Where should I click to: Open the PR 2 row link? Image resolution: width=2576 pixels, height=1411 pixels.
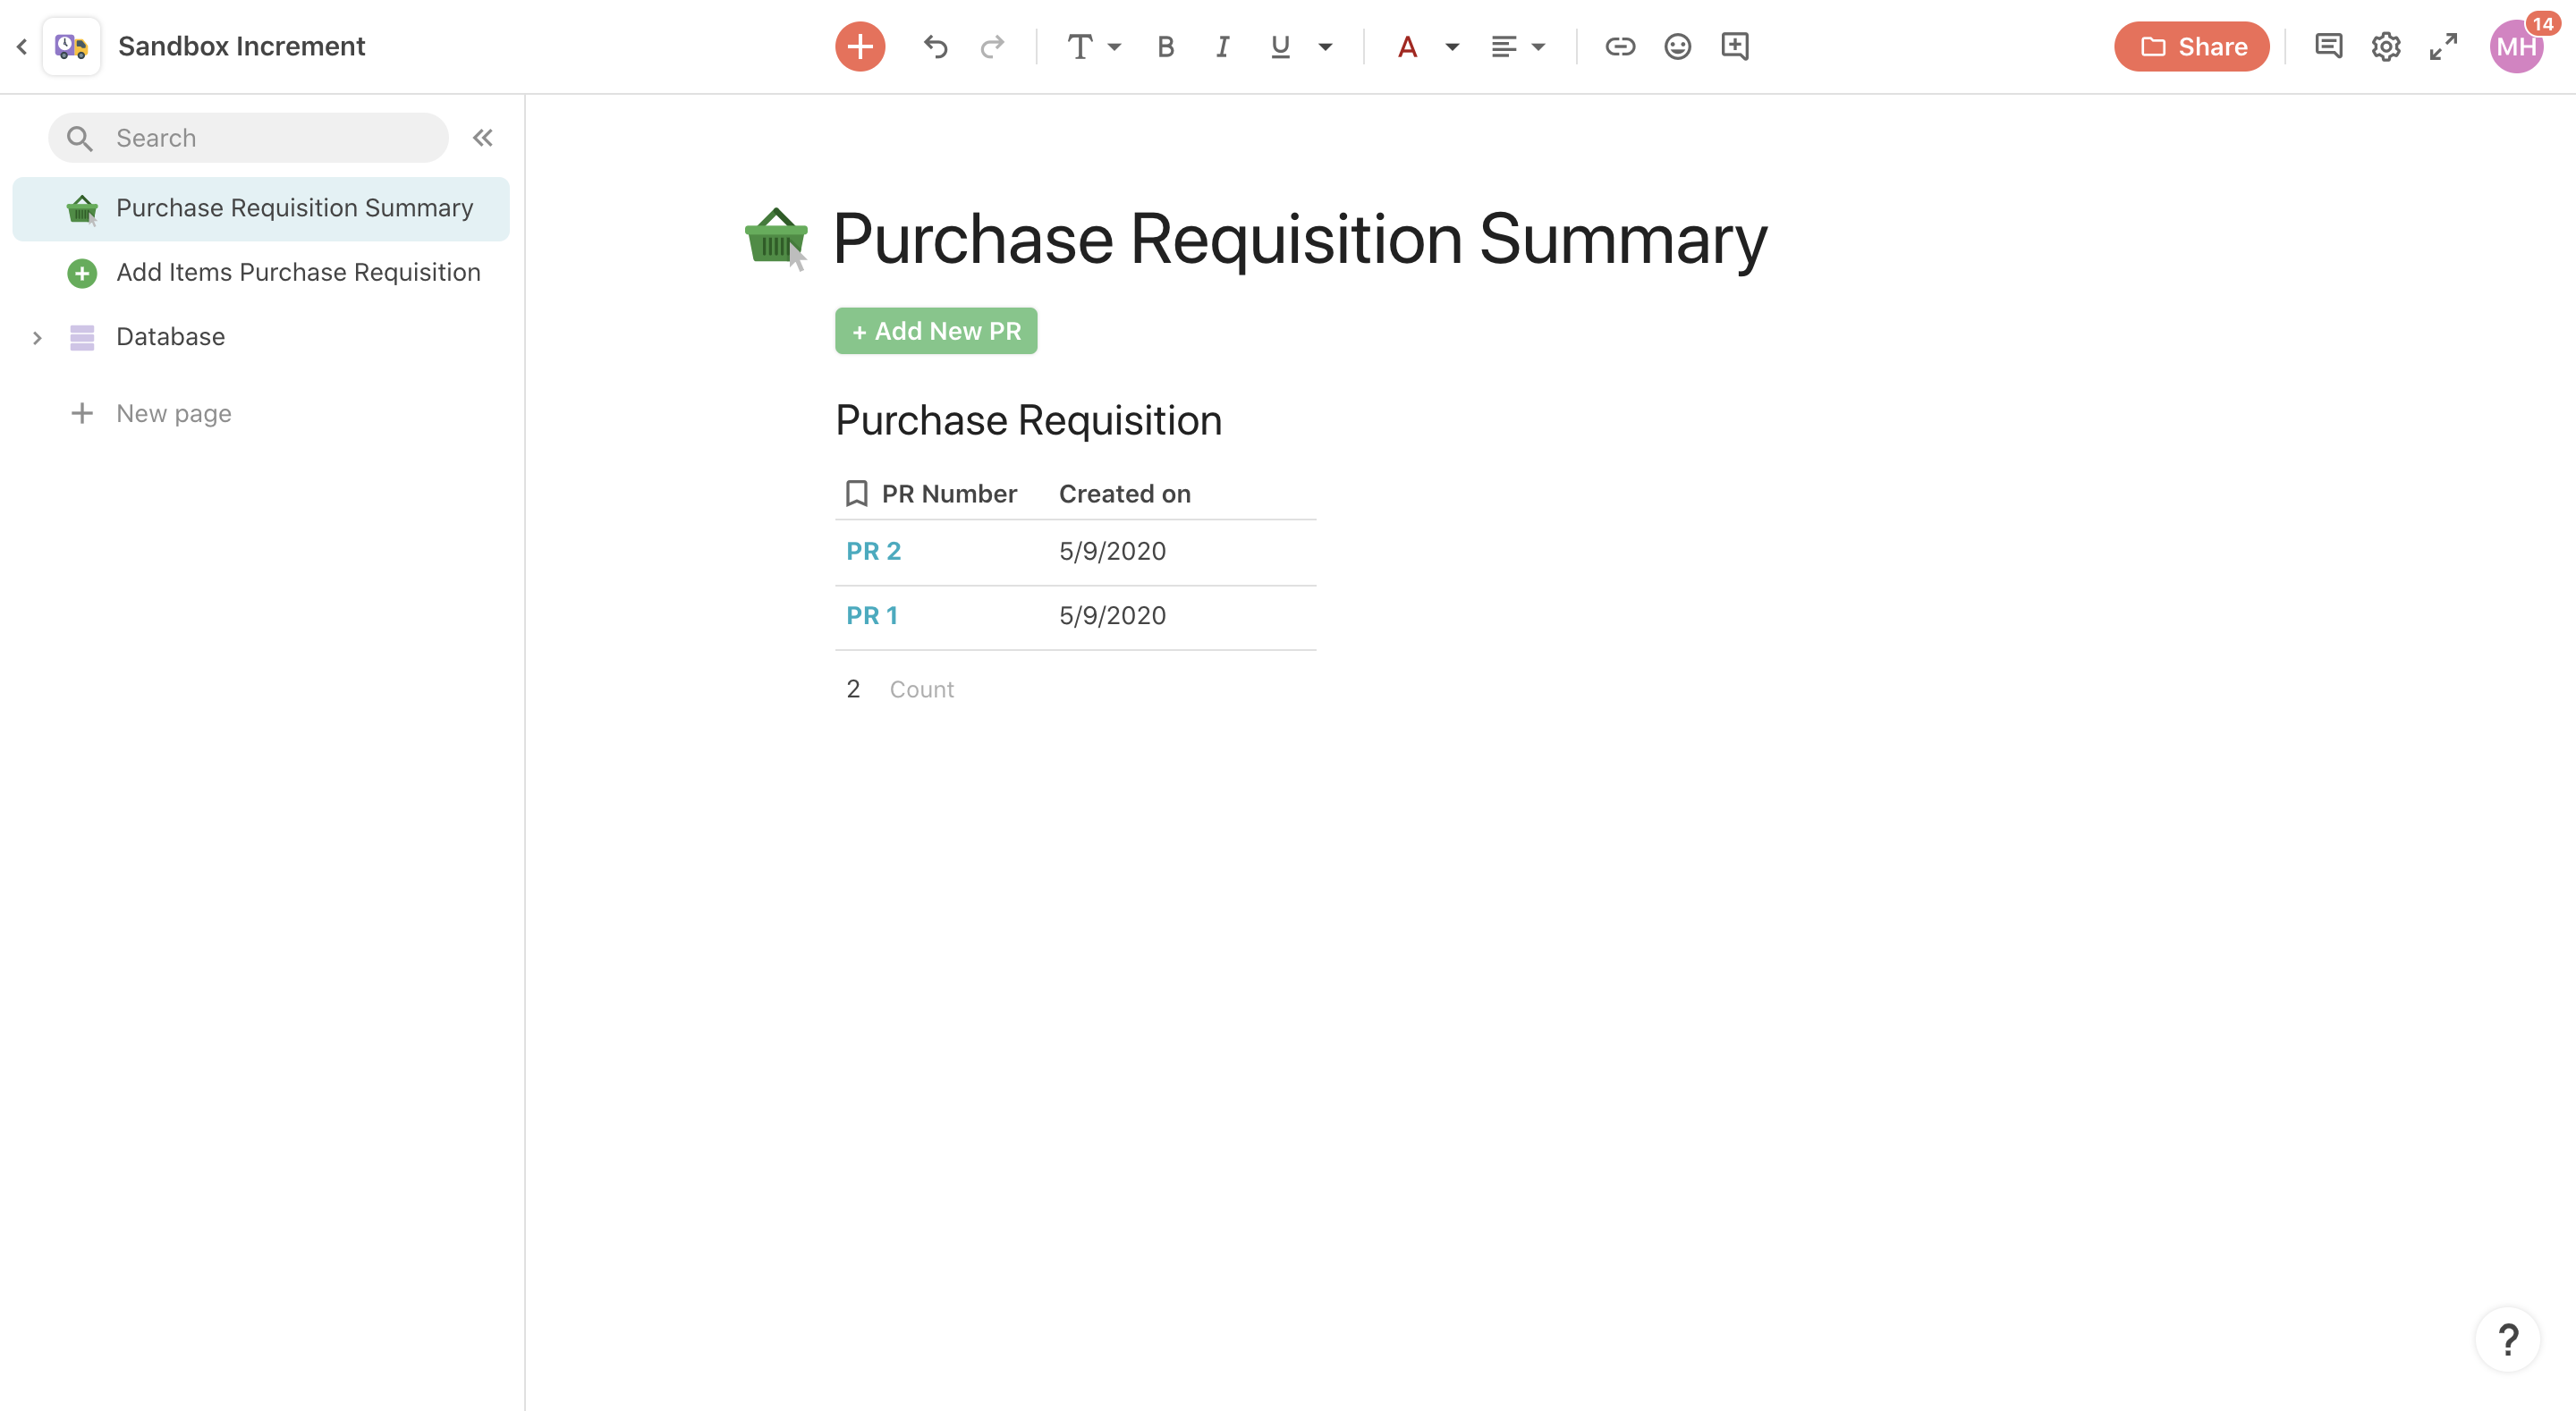tap(873, 551)
